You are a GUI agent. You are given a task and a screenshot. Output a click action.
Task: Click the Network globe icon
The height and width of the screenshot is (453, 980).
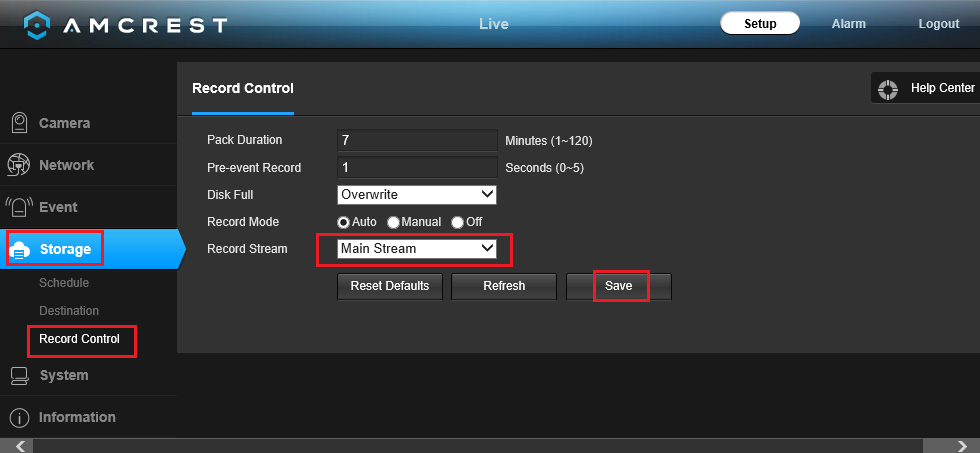(18, 165)
